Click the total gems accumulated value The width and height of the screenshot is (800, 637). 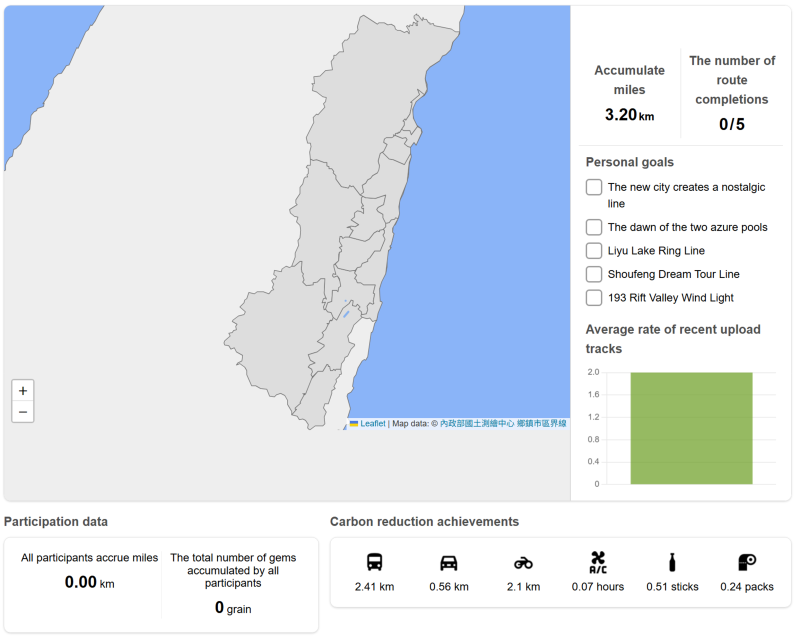pyautogui.click(x=224, y=607)
